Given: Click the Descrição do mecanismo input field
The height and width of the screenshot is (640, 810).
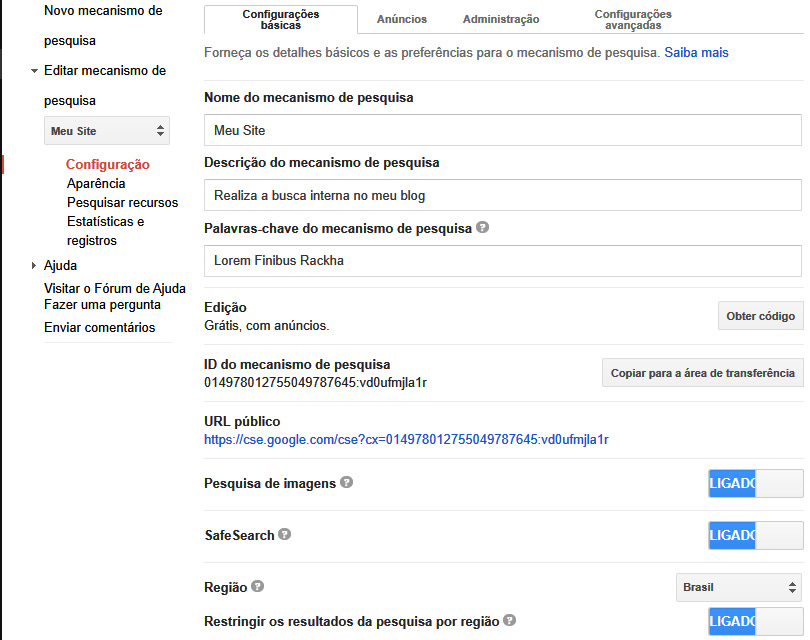Looking at the screenshot, I should click(503, 195).
